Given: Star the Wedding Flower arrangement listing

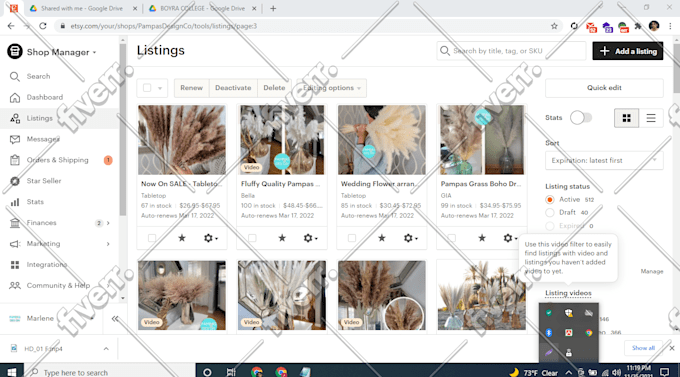Looking at the screenshot, I should click(382, 238).
